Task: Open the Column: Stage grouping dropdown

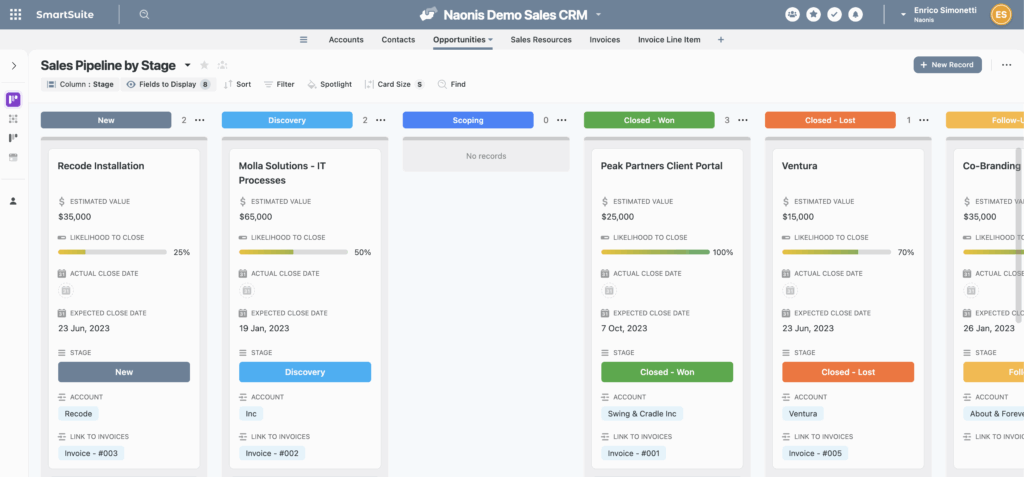Action: coord(79,85)
